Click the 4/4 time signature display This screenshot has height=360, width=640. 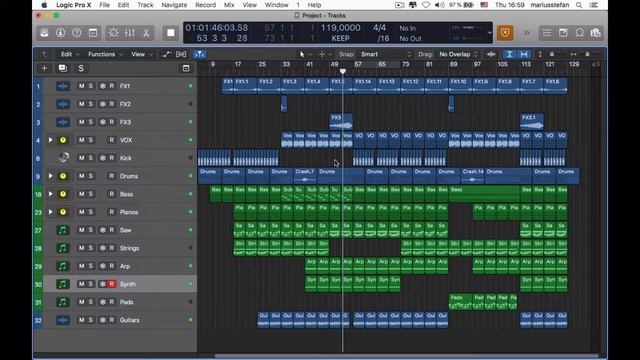(379, 28)
